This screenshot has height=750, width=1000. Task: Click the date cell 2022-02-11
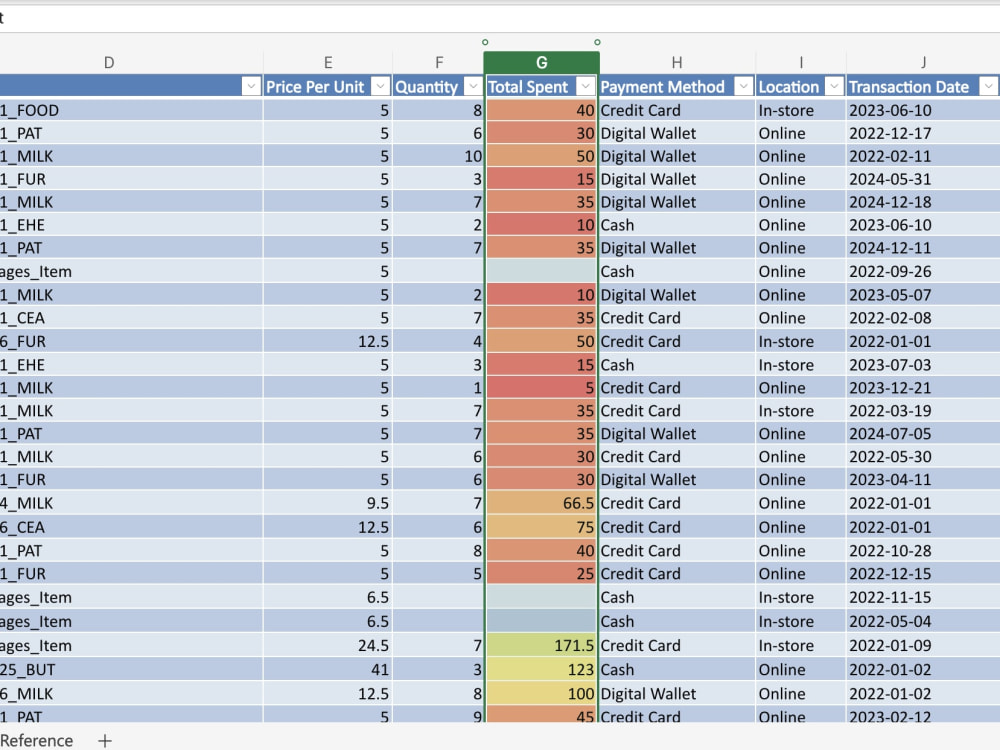pyautogui.click(x=923, y=156)
